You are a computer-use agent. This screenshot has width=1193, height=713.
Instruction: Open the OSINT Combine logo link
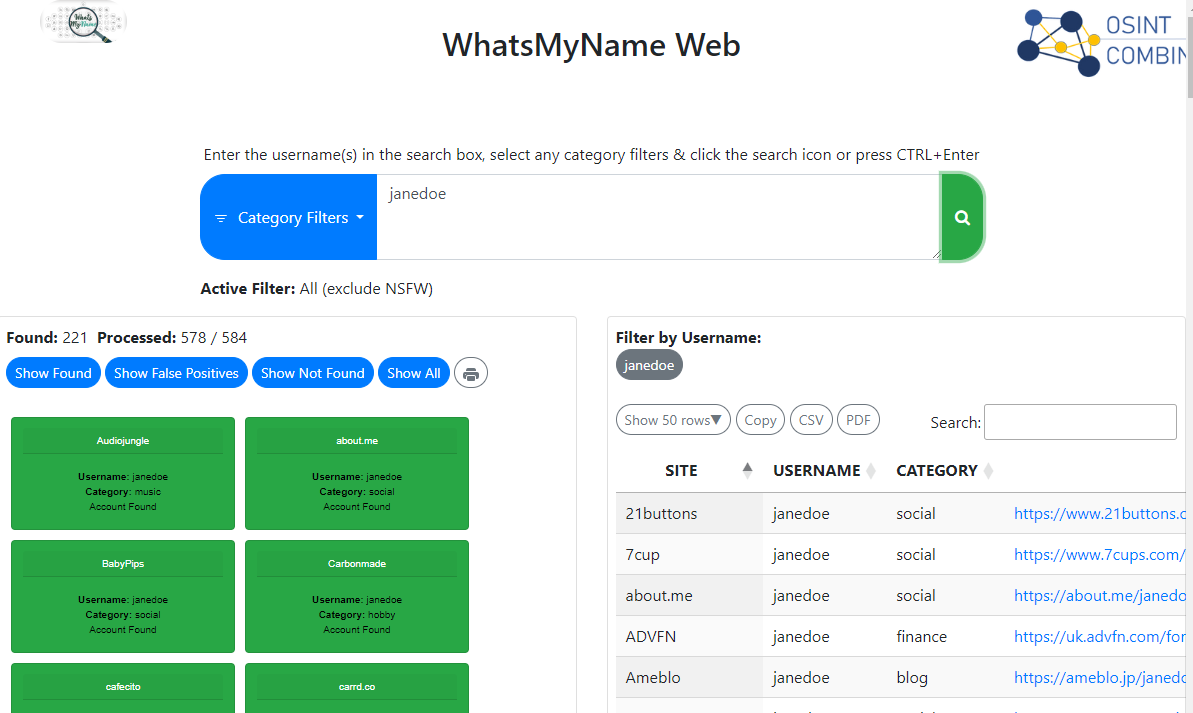pos(1102,43)
